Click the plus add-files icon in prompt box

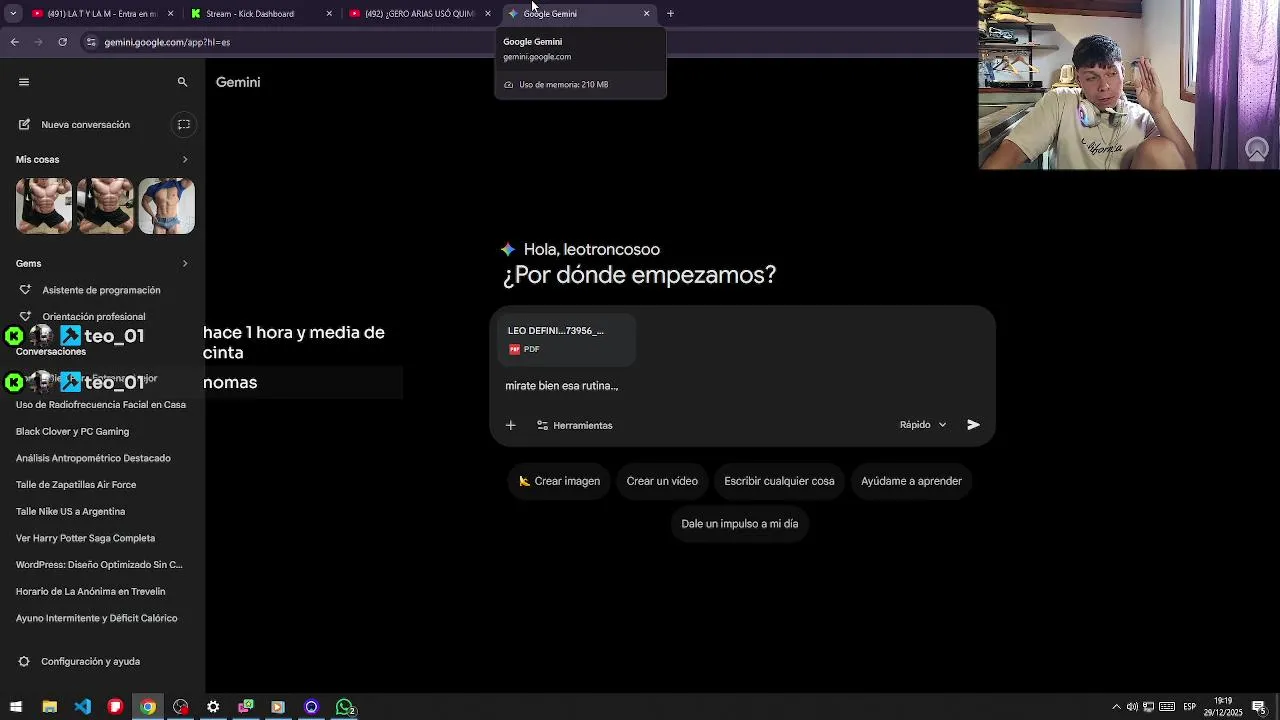point(510,425)
